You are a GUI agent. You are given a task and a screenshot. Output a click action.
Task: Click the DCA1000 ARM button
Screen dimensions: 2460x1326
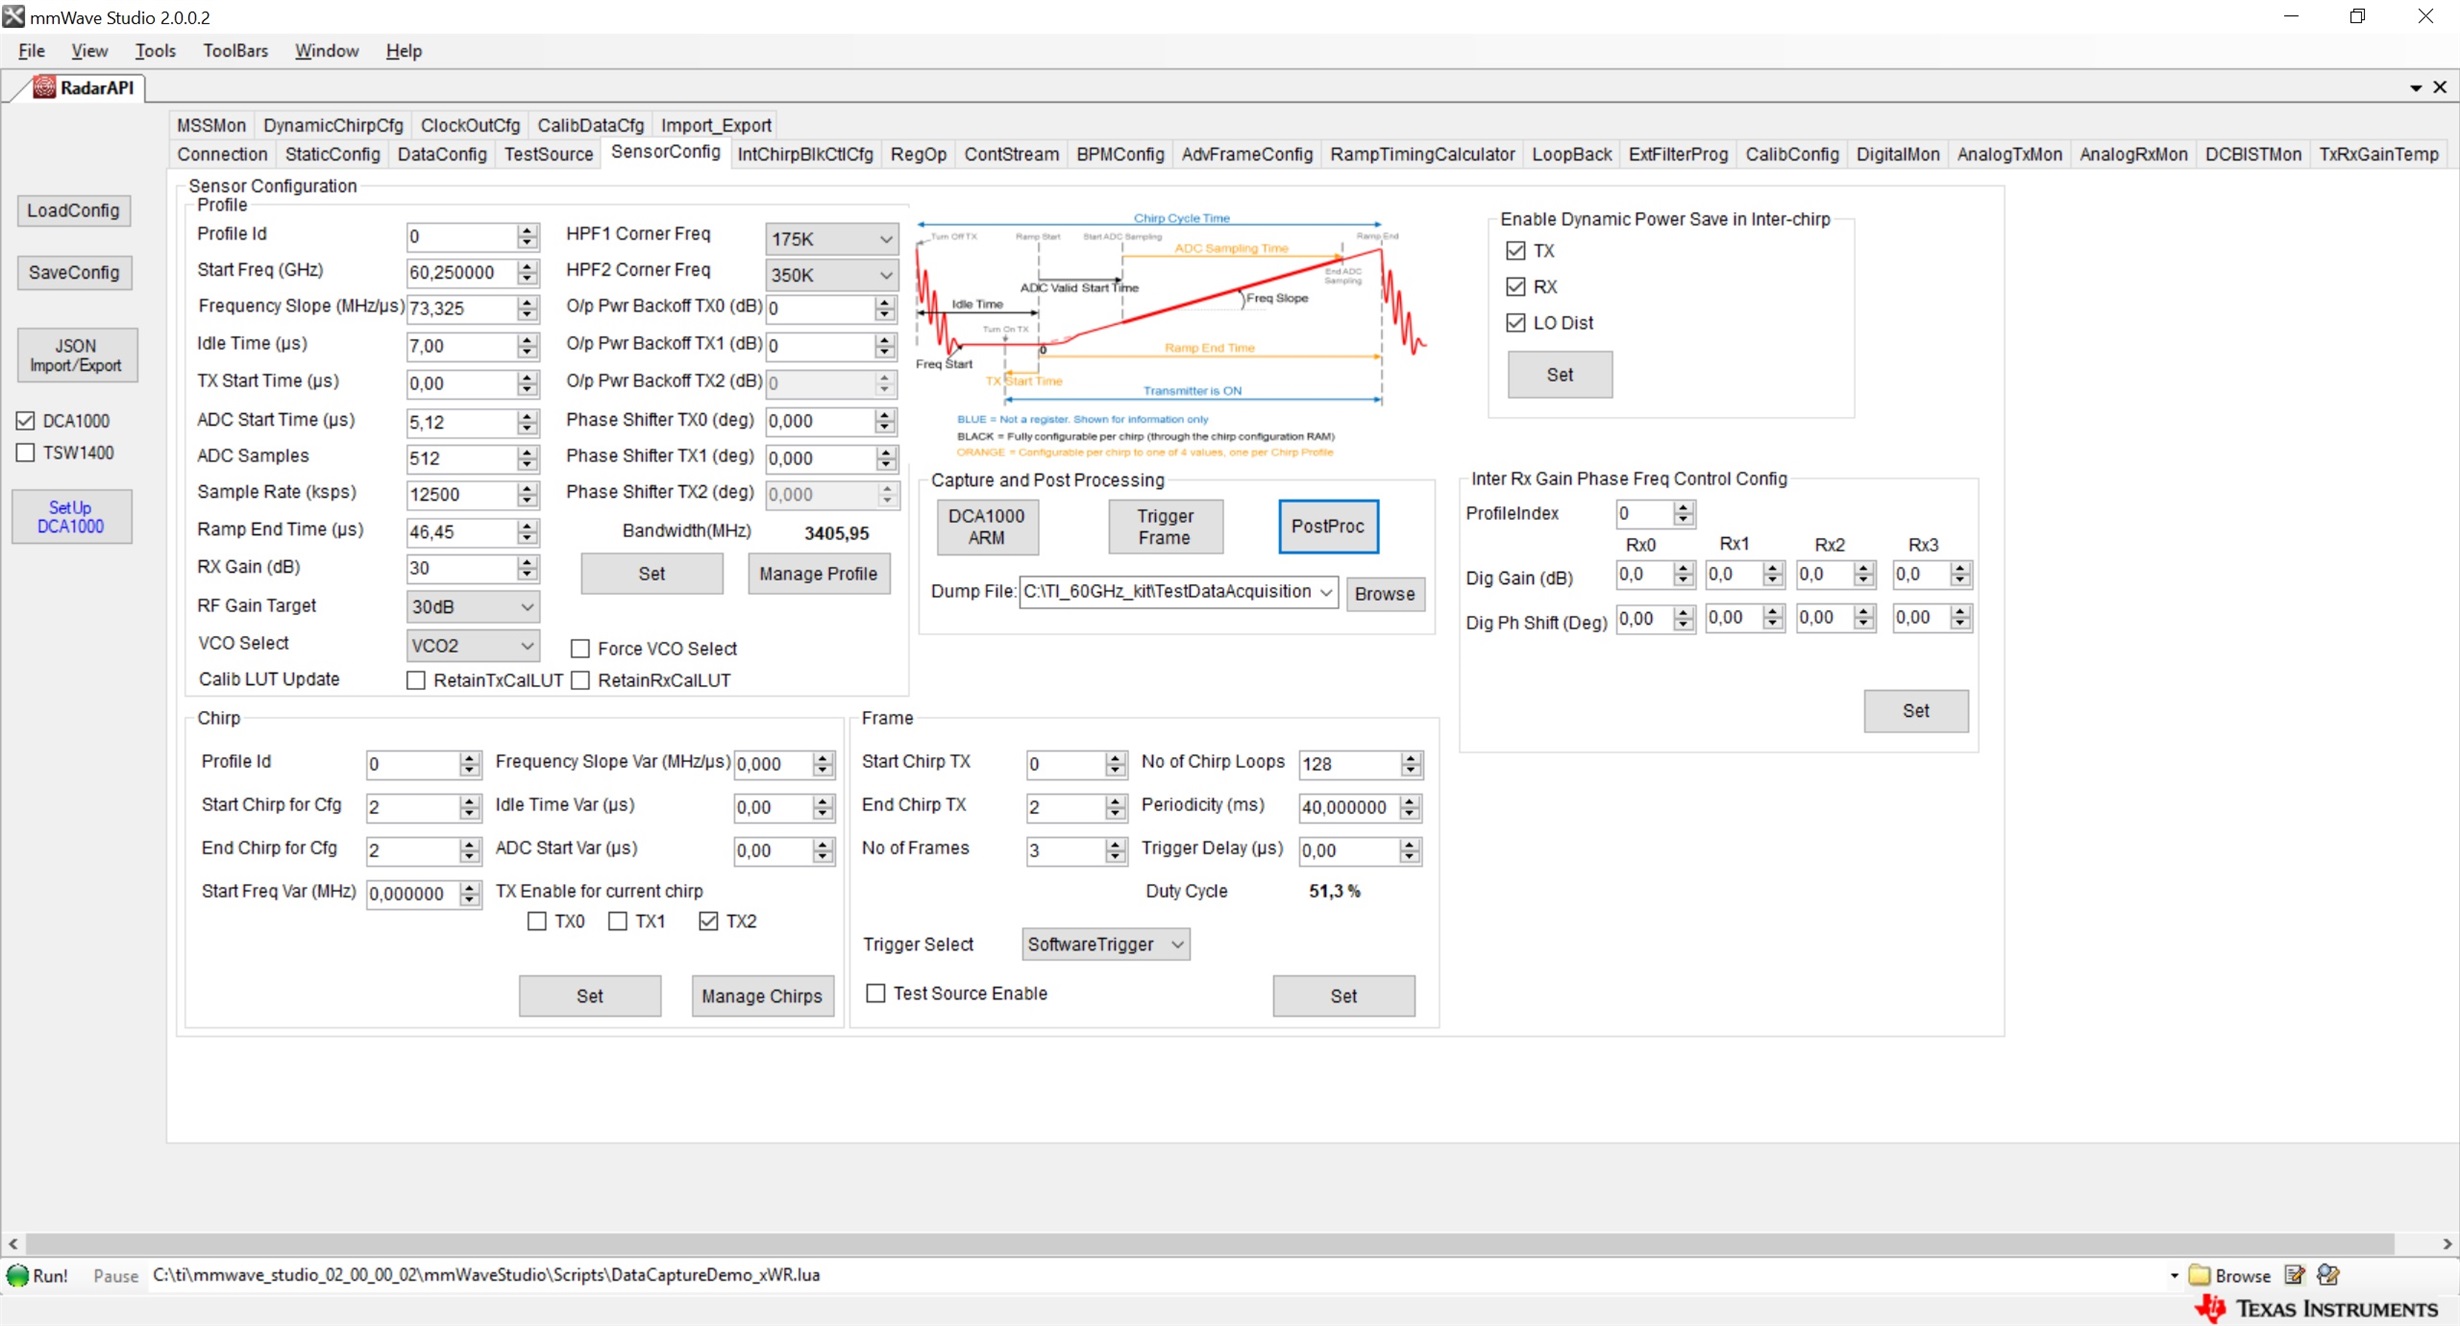click(x=987, y=527)
